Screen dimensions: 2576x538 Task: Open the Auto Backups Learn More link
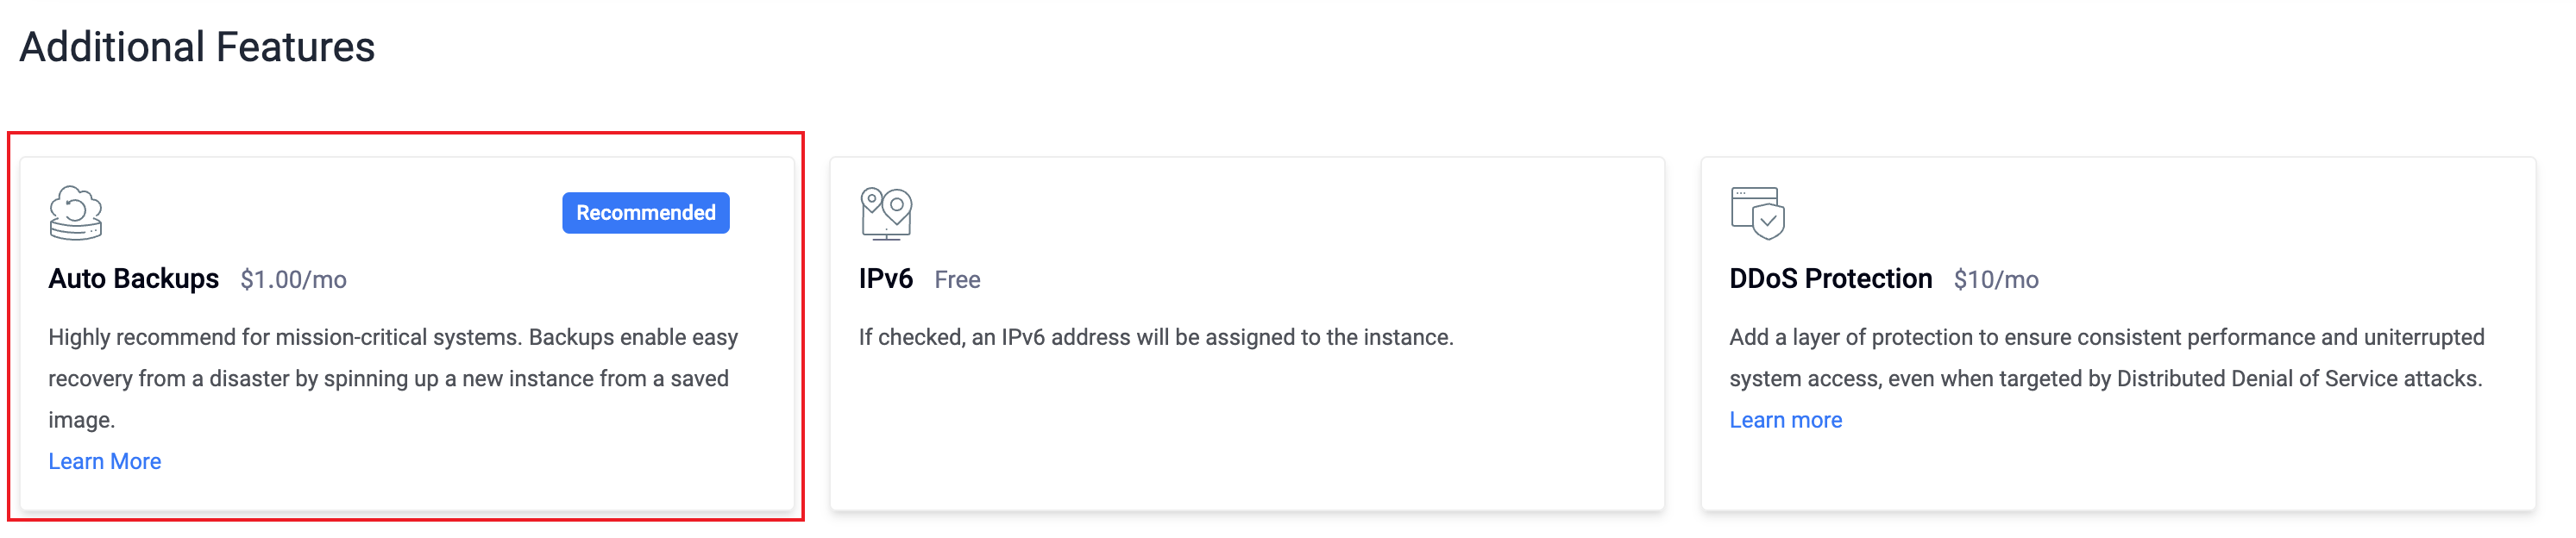(105, 461)
